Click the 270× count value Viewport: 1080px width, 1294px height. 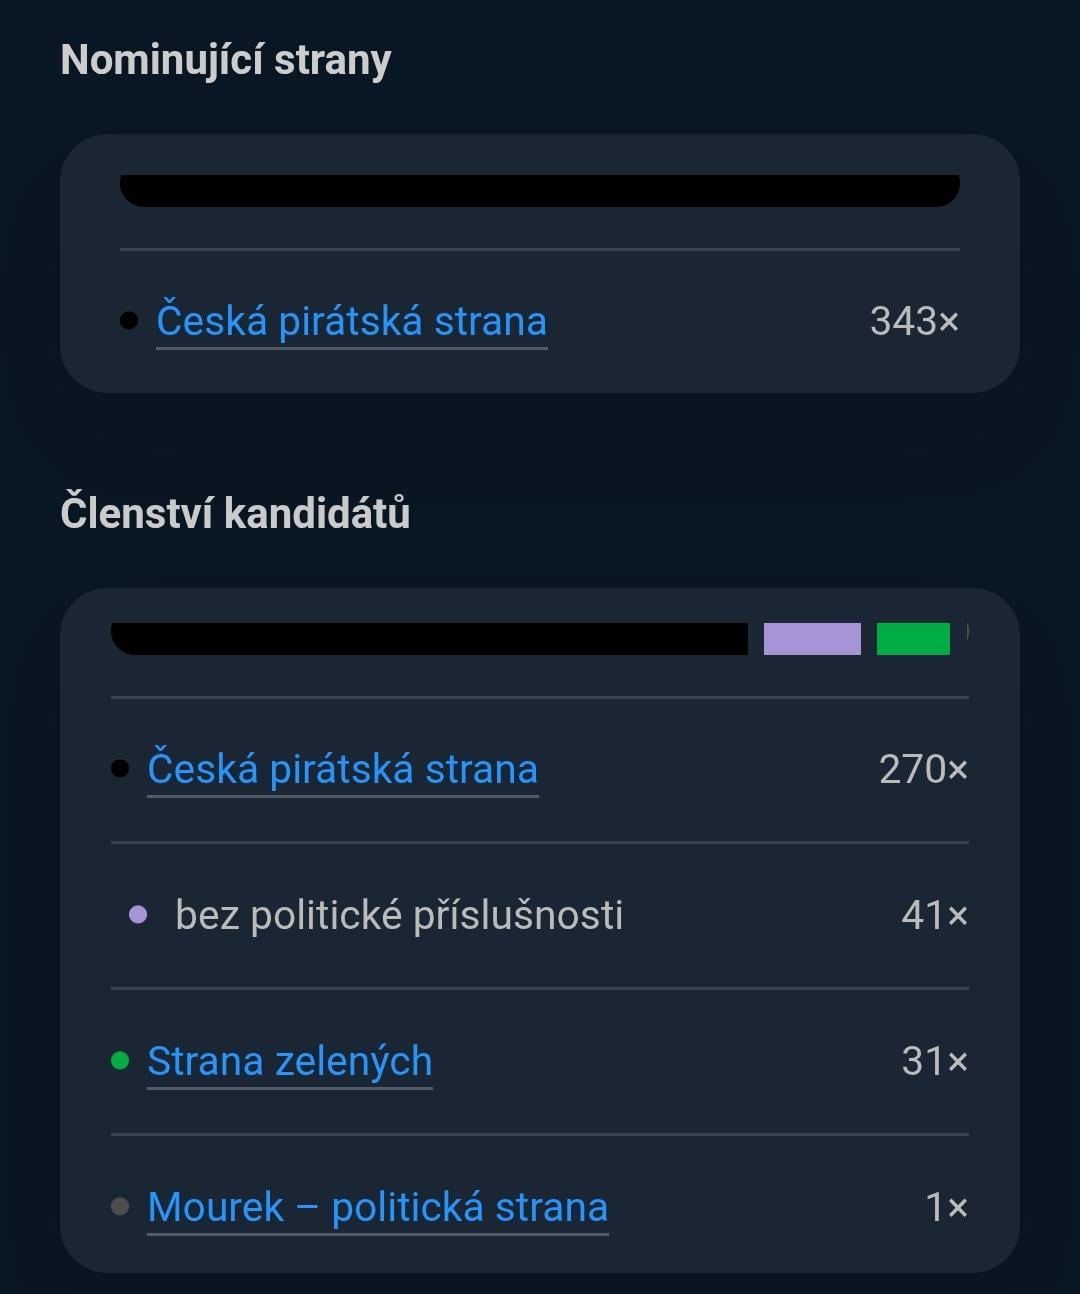click(923, 769)
